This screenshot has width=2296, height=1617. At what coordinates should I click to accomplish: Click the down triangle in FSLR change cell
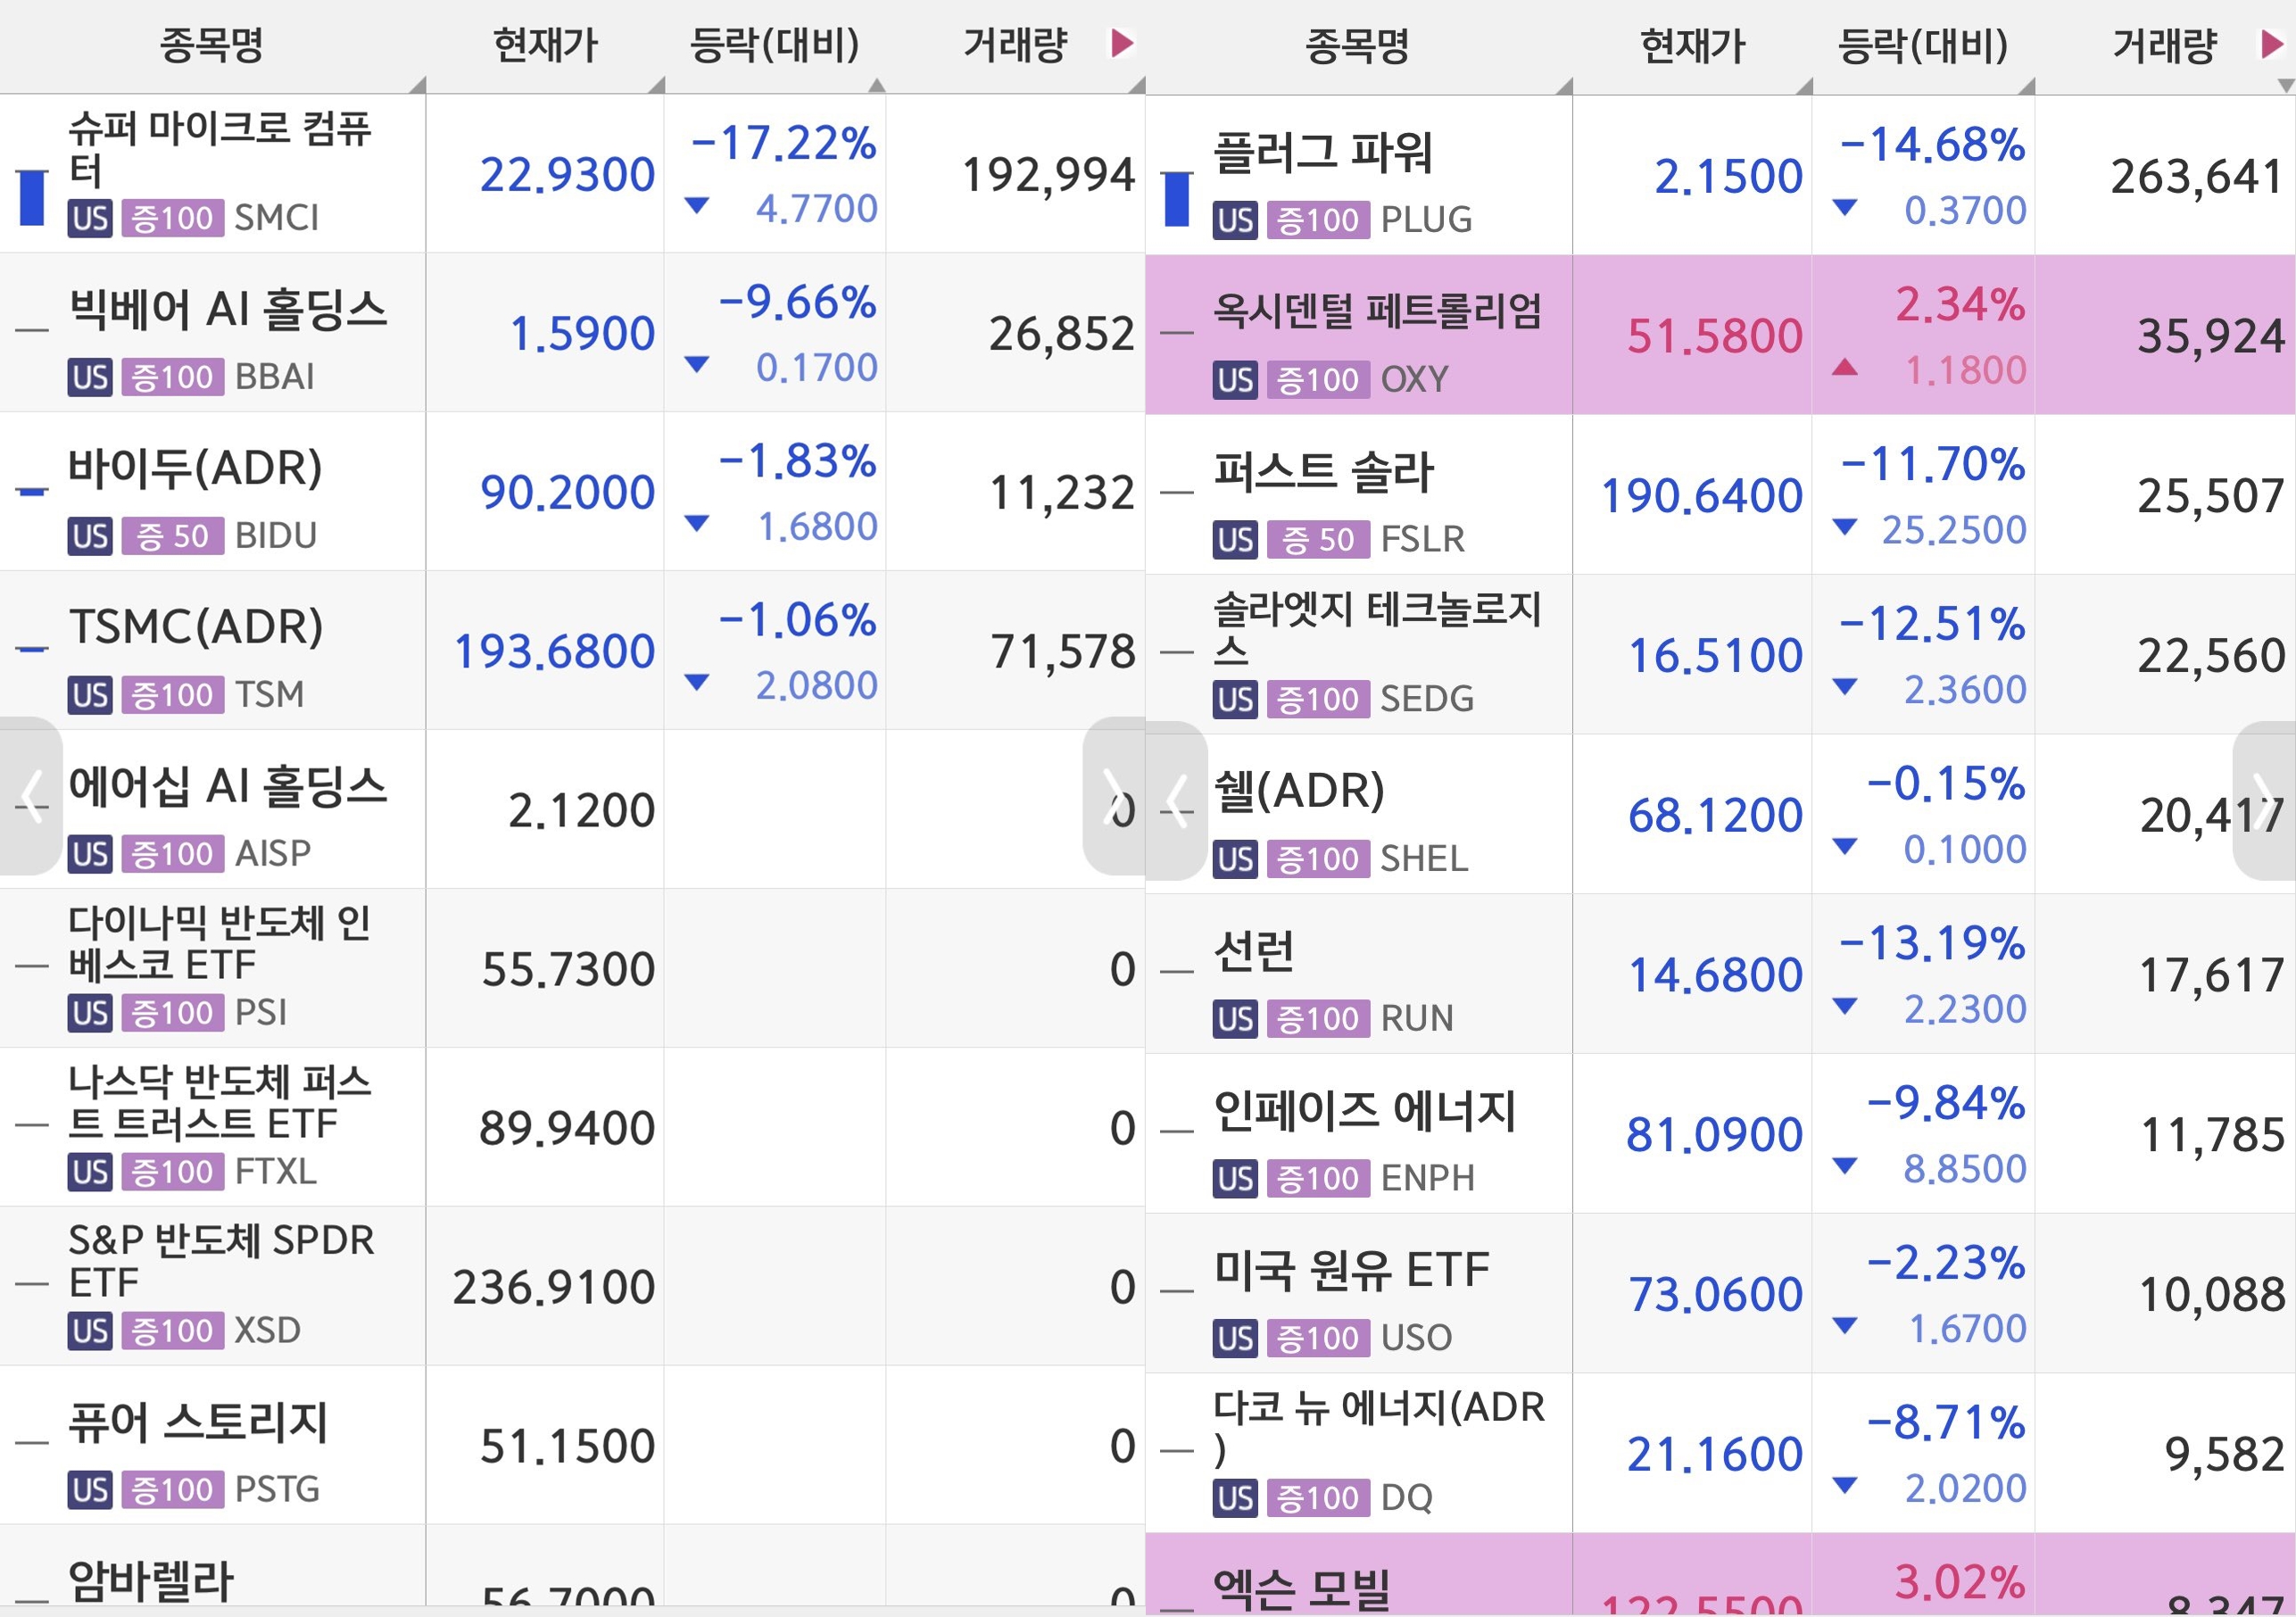click(1845, 527)
